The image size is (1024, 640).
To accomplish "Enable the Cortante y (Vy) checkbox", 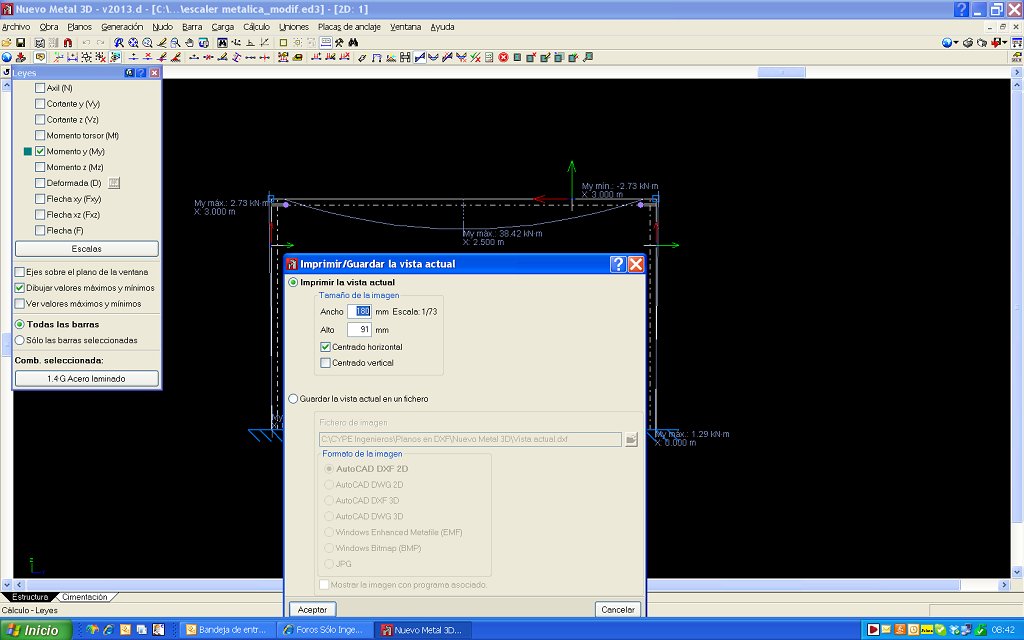I will pyautogui.click(x=40, y=103).
